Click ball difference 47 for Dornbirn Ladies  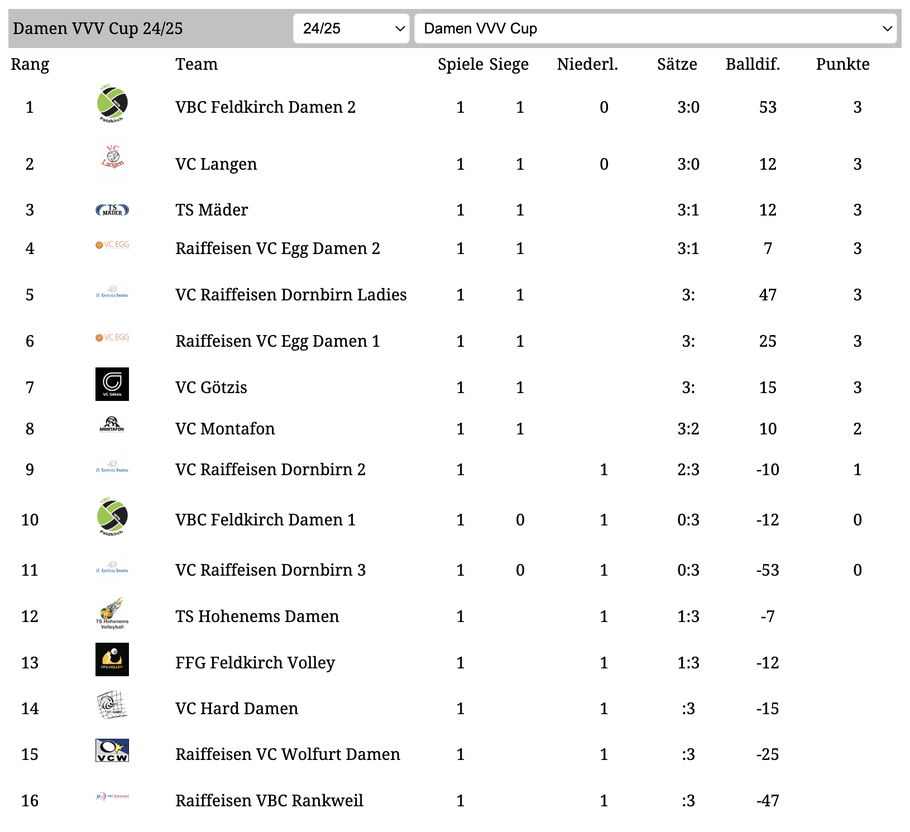(x=768, y=295)
